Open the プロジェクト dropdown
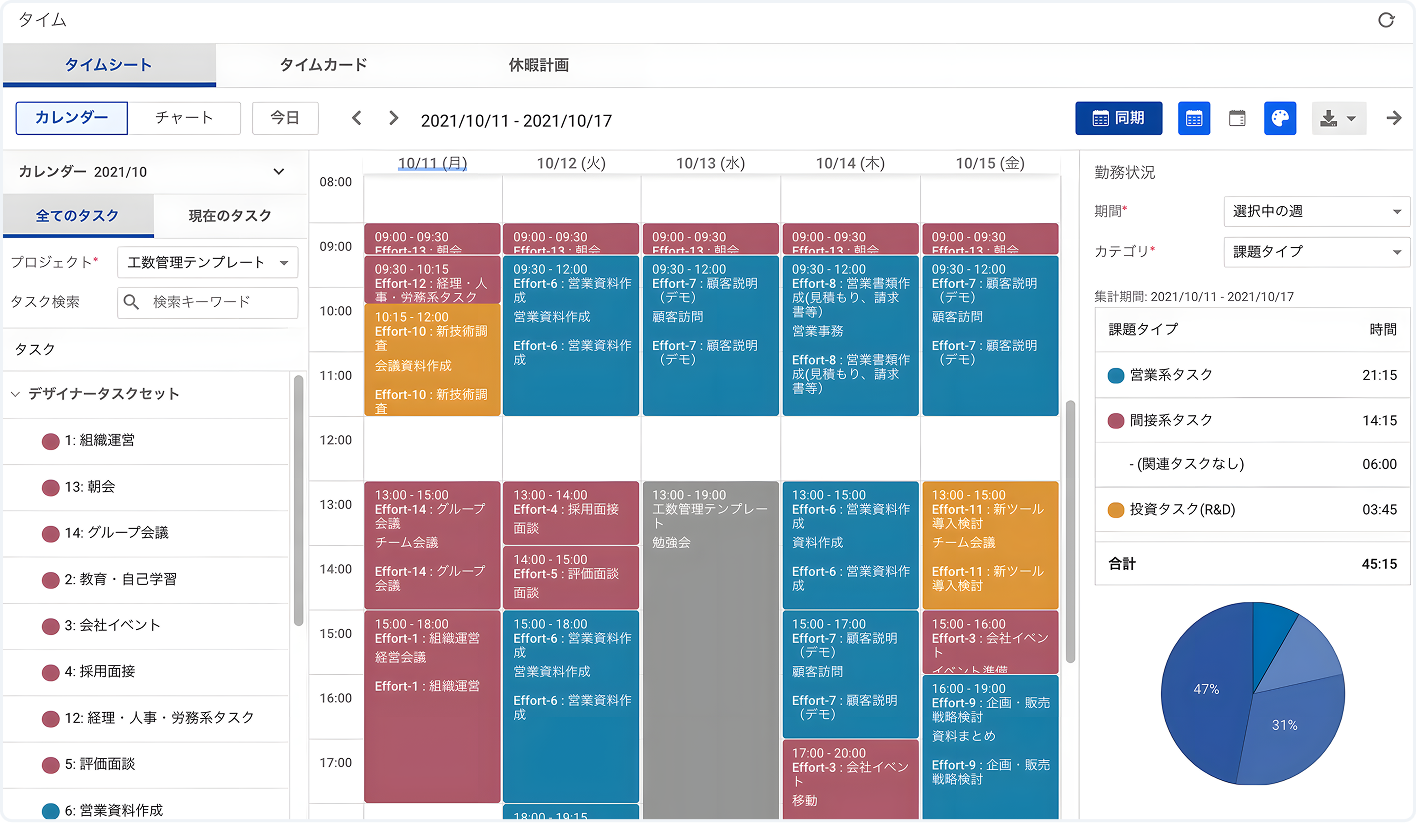This screenshot has width=1416, height=823. (208, 262)
